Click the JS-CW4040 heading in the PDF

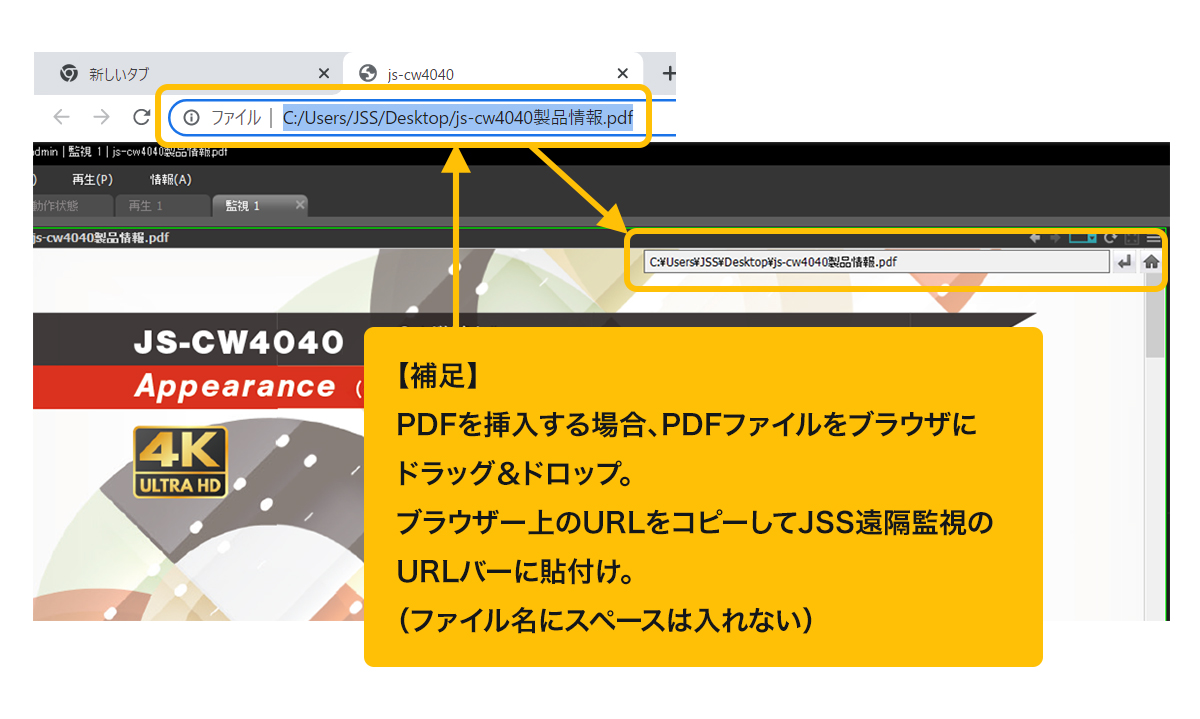[x=238, y=343]
